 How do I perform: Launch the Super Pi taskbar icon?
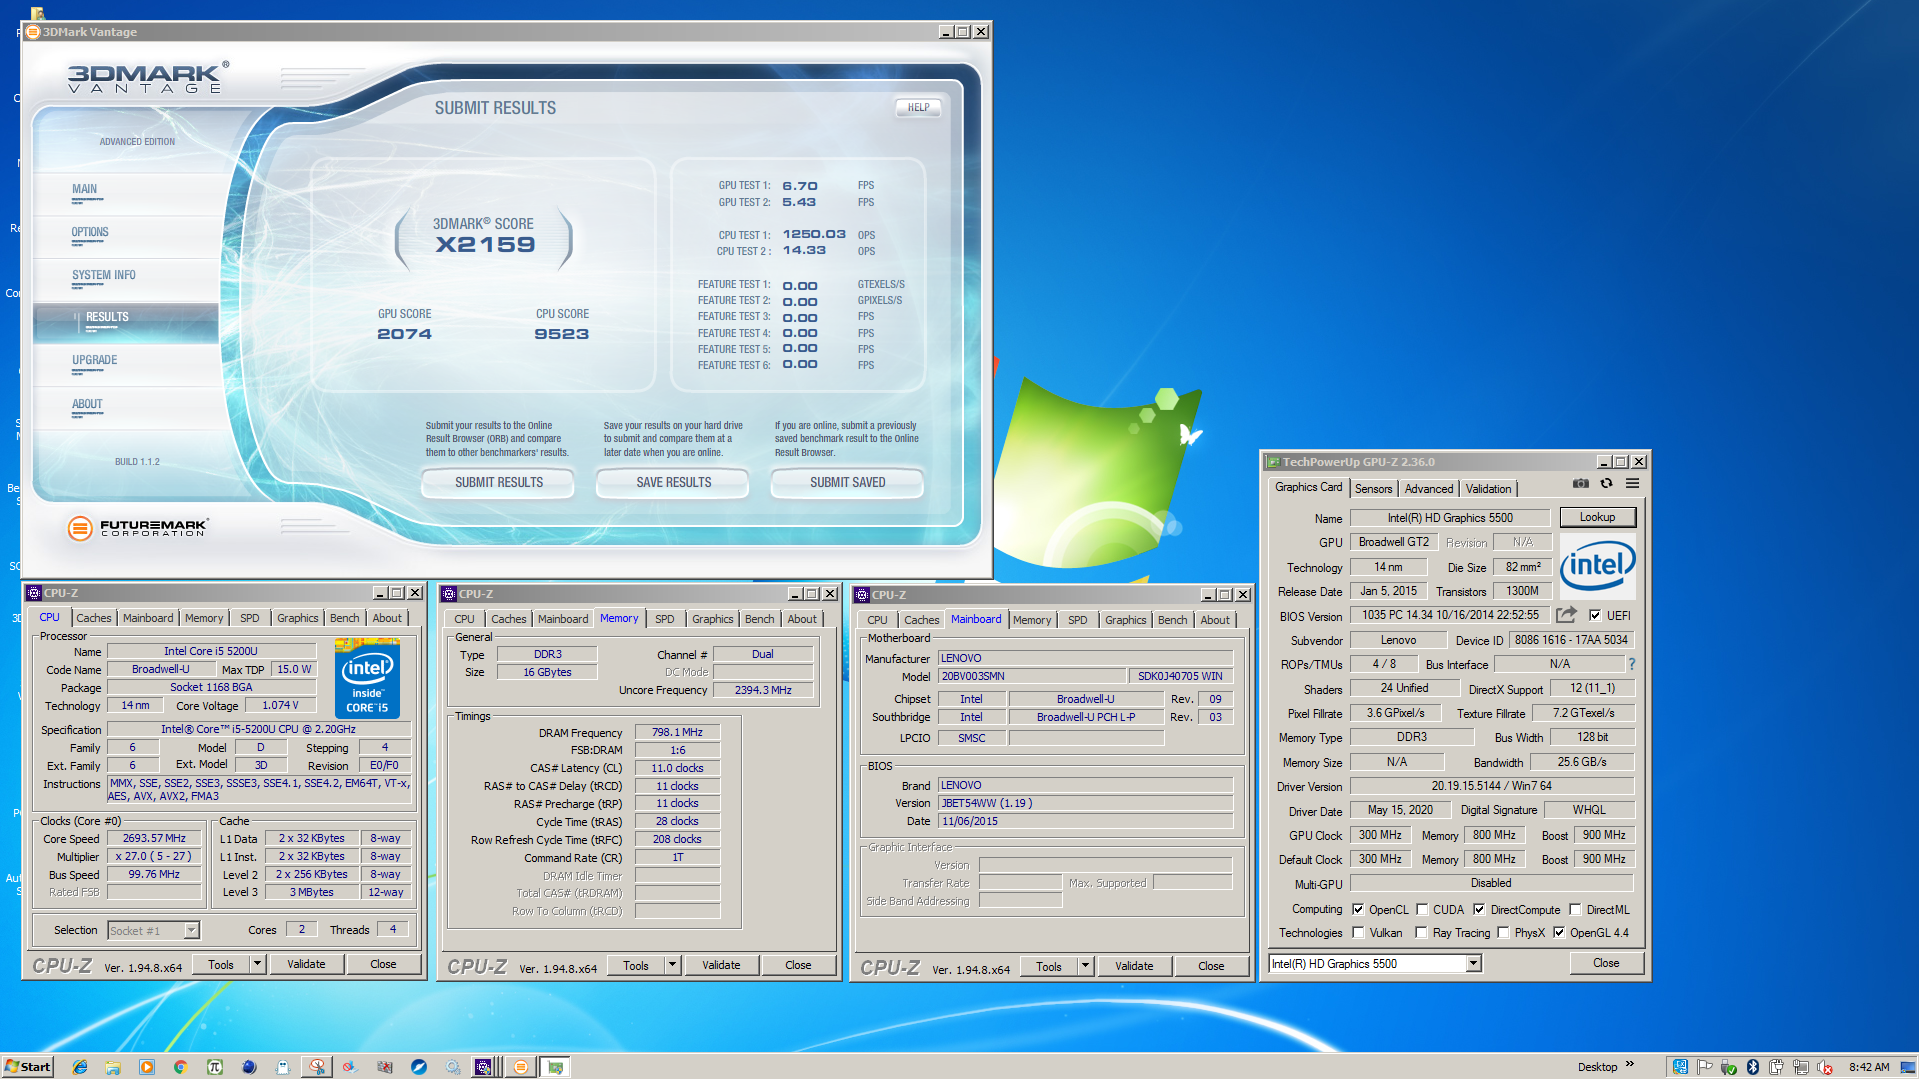pyautogui.click(x=214, y=1067)
